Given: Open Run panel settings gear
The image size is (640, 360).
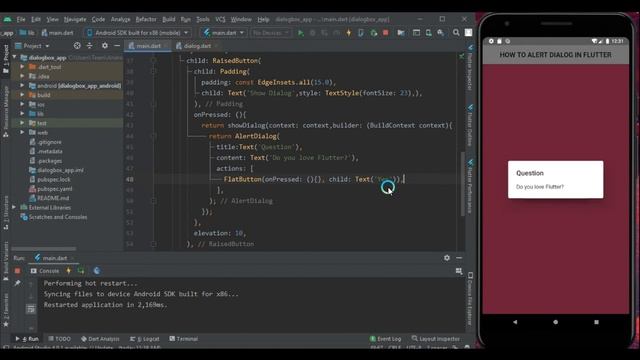Looking at the screenshot, I should pos(447,258).
